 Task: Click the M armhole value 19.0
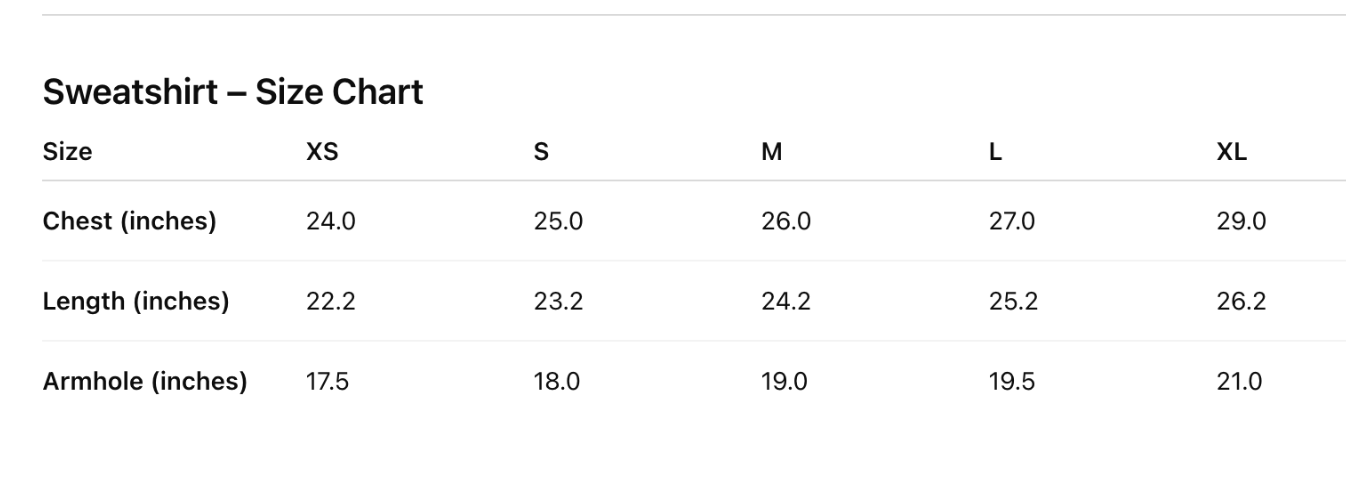click(784, 381)
